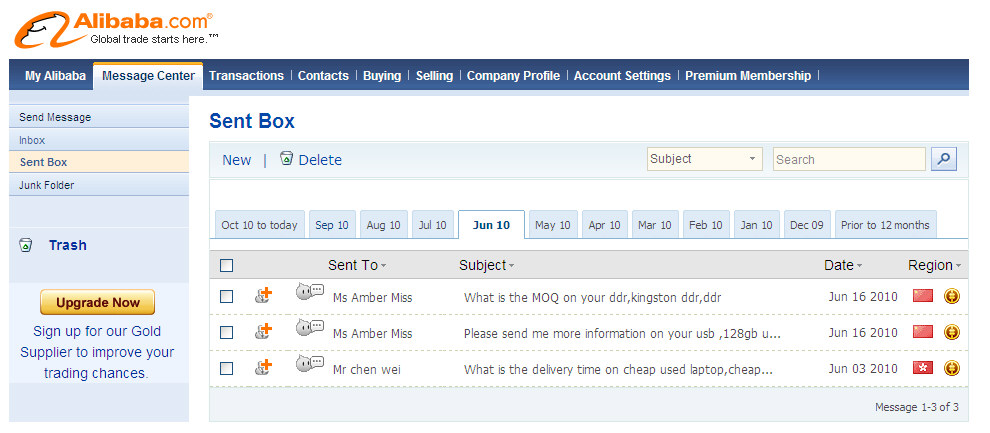Screen dimensions: 990x433
Task: Select the Dec 09 tab
Action: click(x=808, y=225)
